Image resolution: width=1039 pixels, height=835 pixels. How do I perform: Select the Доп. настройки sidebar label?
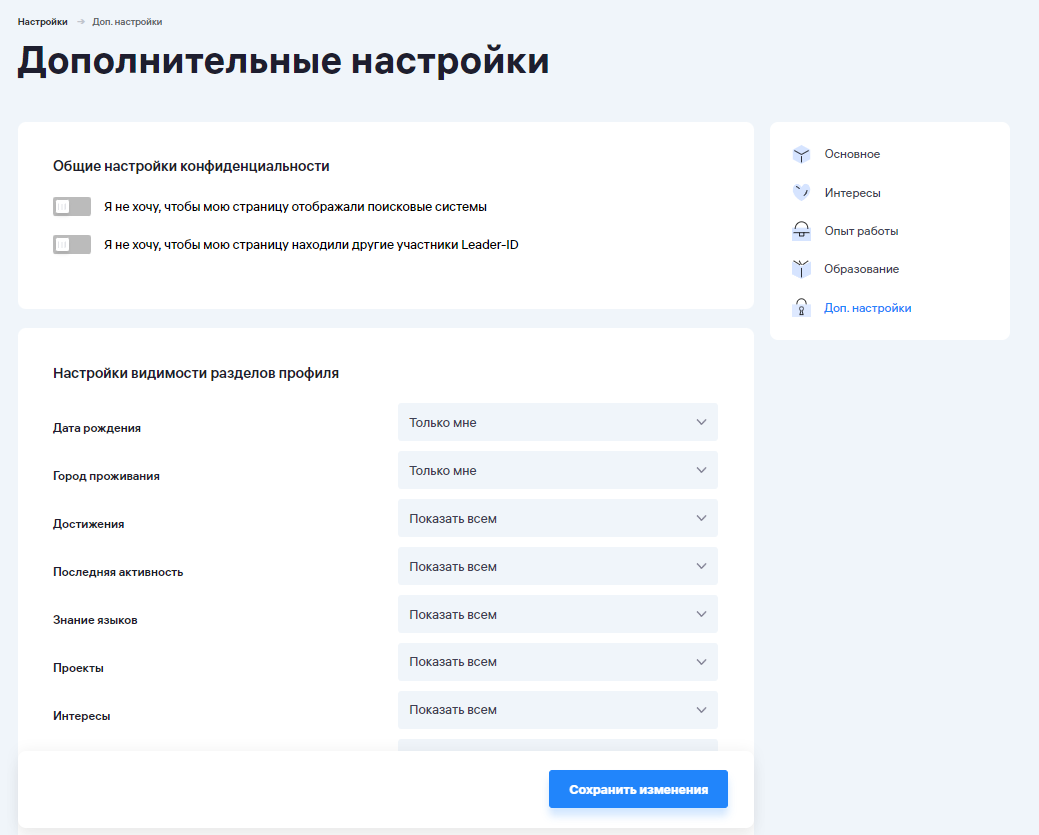(x=867, y=308)
